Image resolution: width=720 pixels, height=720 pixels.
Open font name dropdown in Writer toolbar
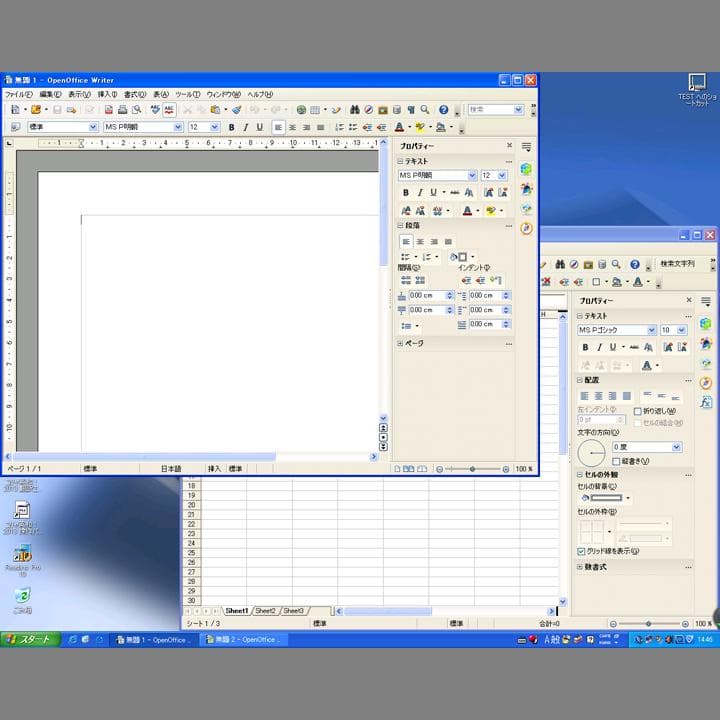click(x=178, y=127)
